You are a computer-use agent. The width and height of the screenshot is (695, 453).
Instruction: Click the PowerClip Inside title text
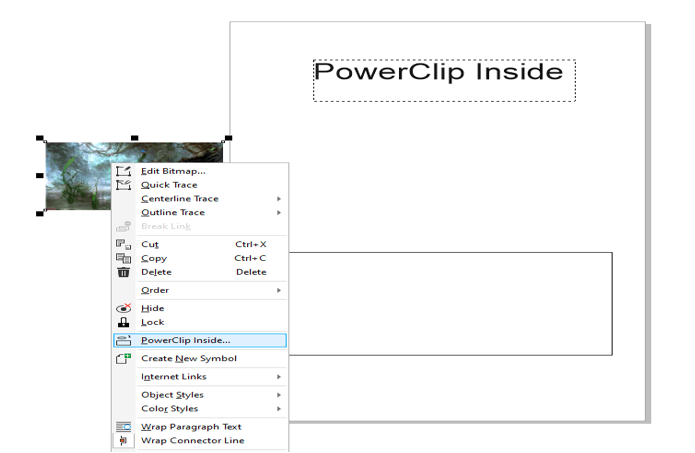point(439,72)
